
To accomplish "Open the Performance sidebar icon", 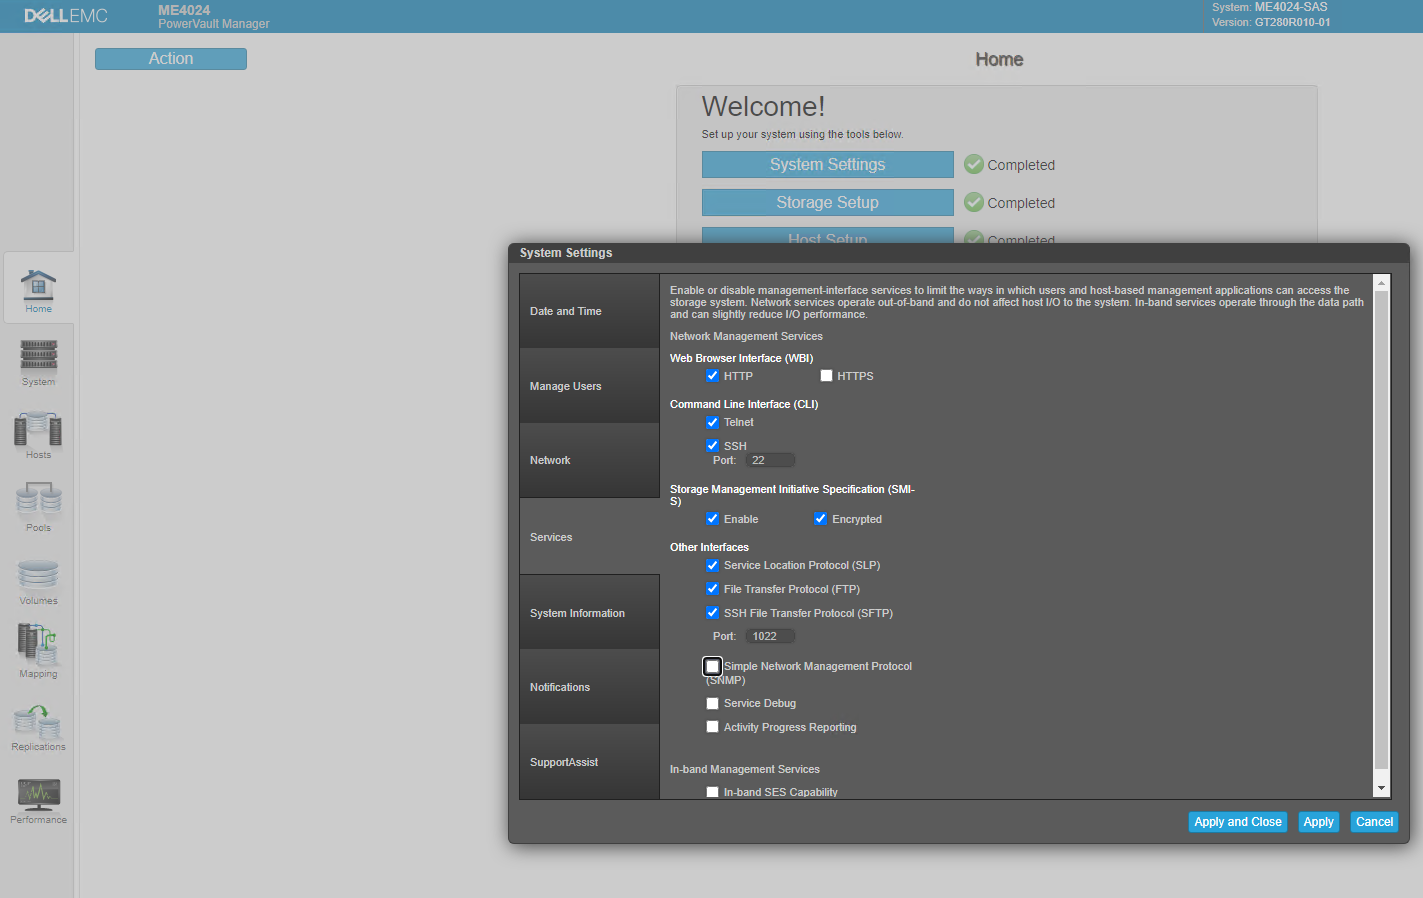I will pyautogui.click(x=38, y=800).
